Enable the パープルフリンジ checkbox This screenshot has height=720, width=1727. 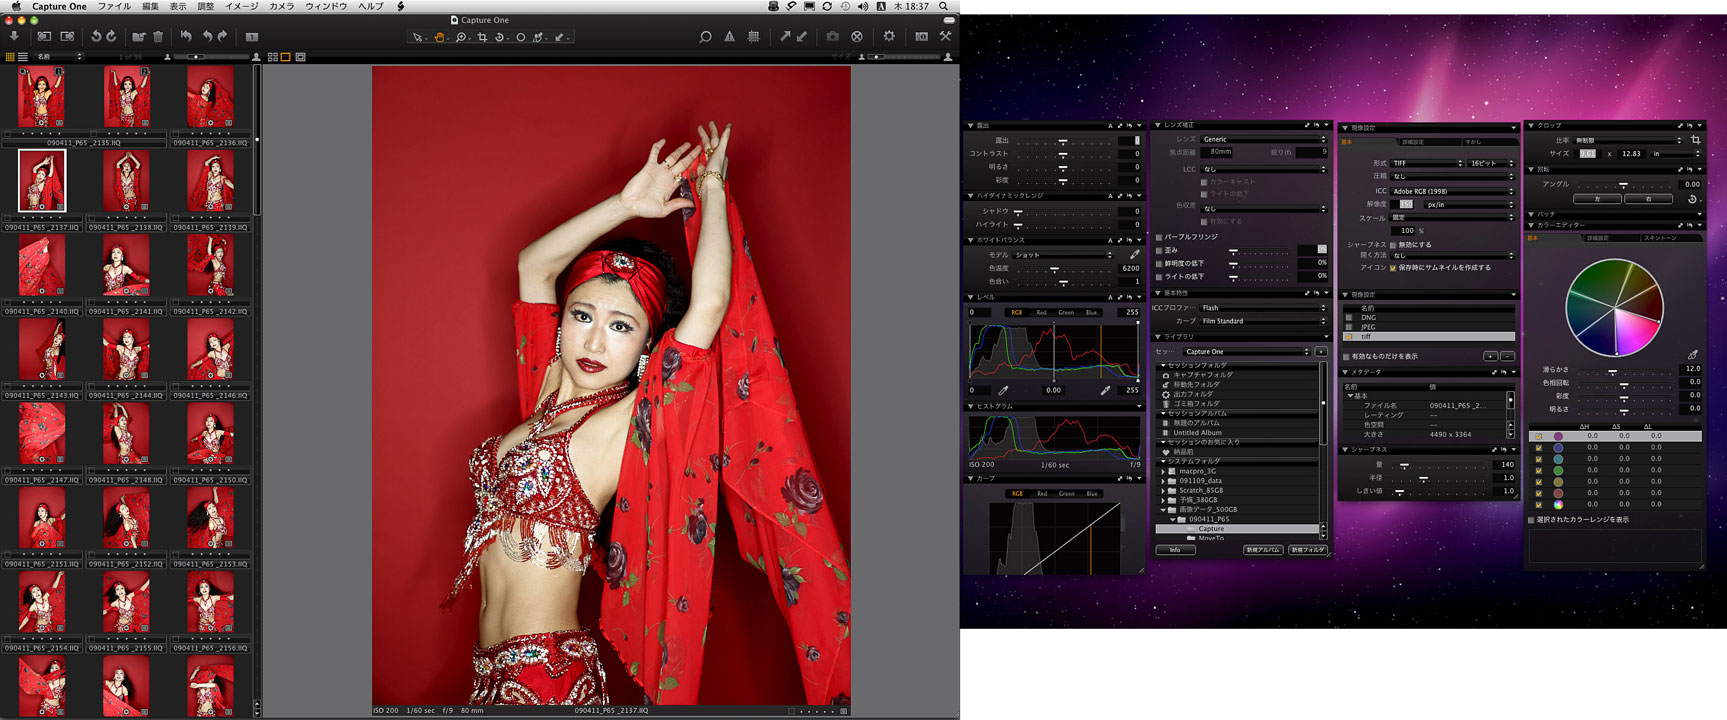pos(1159,237)
